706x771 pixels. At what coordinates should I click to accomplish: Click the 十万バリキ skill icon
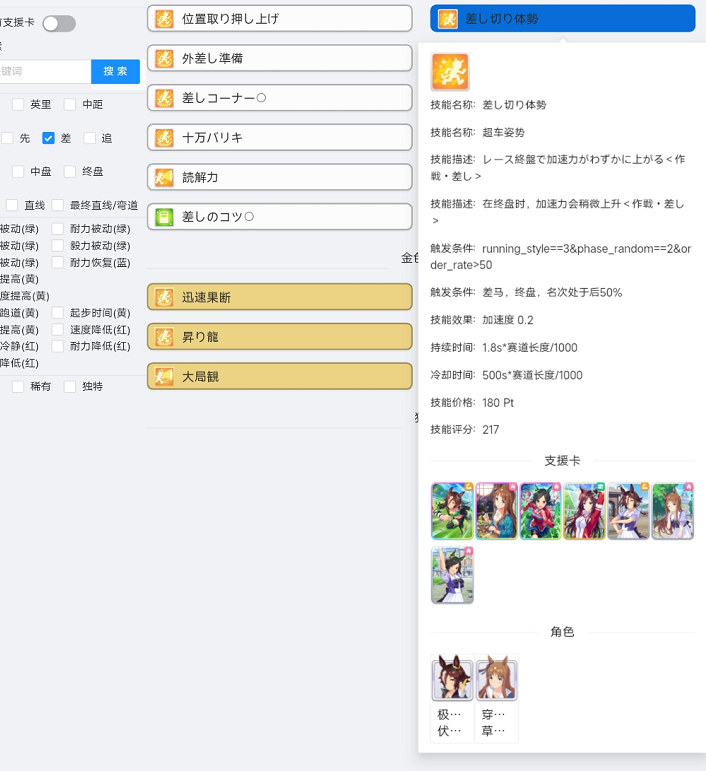pyautogui.click(x=165, y=138)
